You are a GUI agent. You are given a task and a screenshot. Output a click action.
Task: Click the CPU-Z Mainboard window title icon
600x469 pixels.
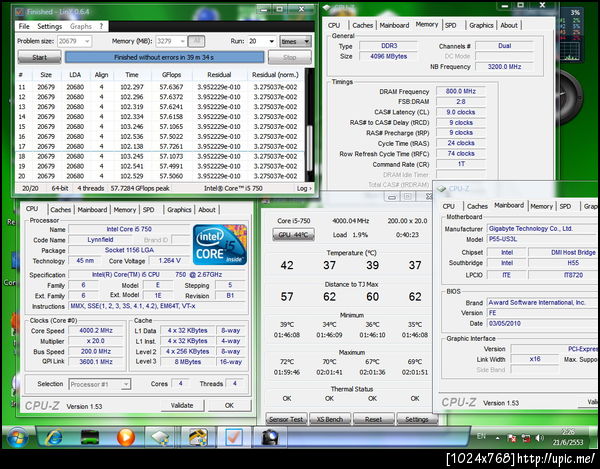pyautogui.click(x=442, y=188)
